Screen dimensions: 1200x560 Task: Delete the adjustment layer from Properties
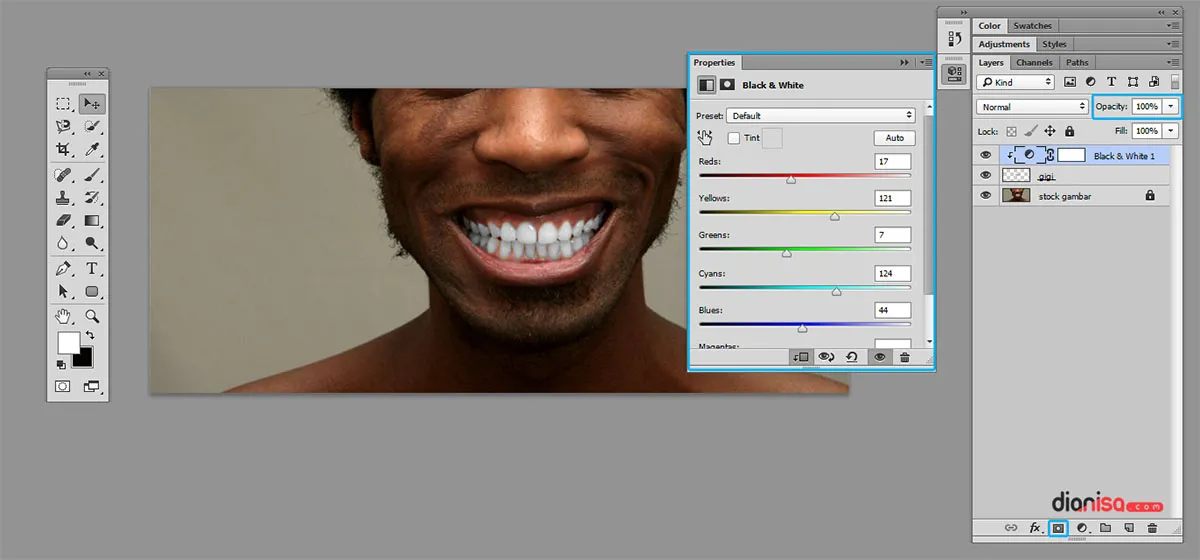905,356
